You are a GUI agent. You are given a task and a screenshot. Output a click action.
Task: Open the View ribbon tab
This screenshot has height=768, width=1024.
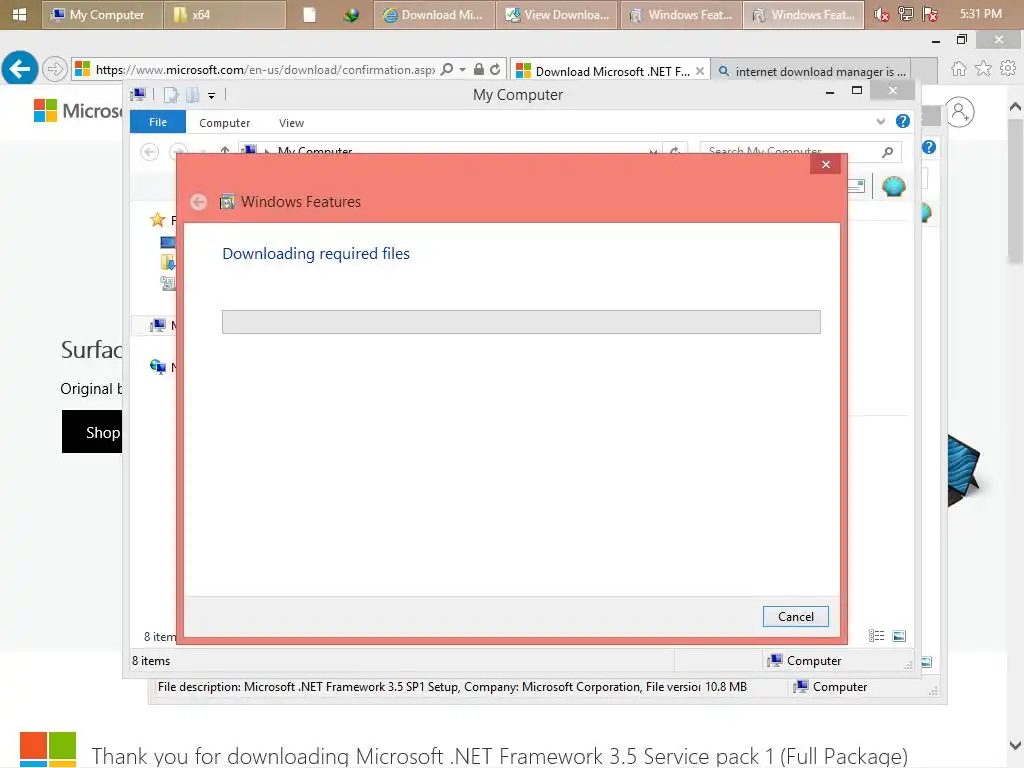pyautogui.click(x=291, y=123)
